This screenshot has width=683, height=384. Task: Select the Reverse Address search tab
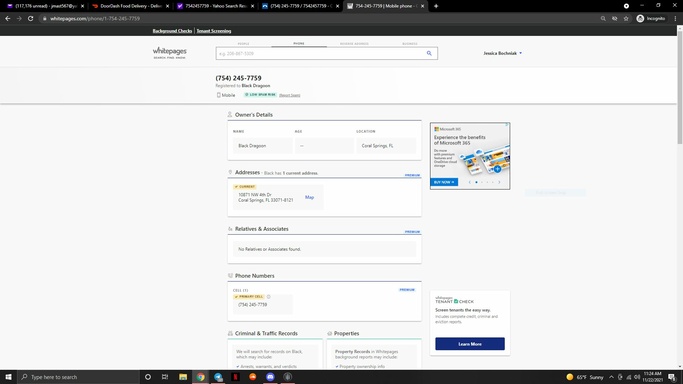[354, 44]
